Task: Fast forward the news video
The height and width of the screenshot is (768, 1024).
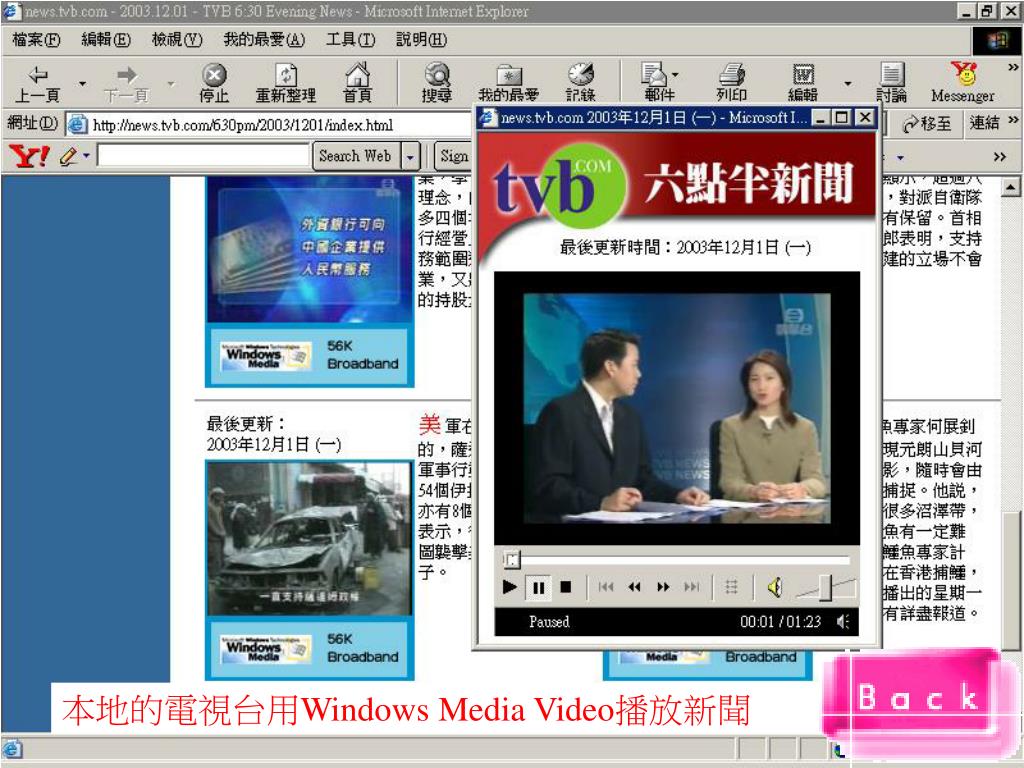Action: [x=663, y=587]
